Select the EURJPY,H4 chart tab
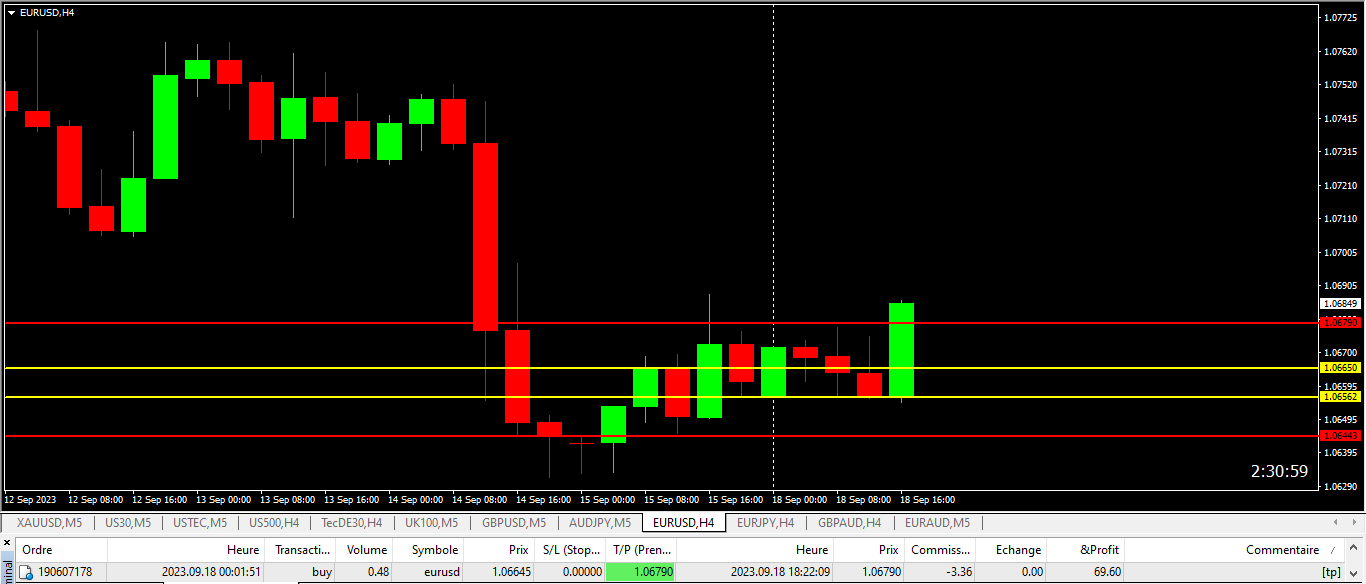Screen dimensions: 1366x584 point(765,522)
